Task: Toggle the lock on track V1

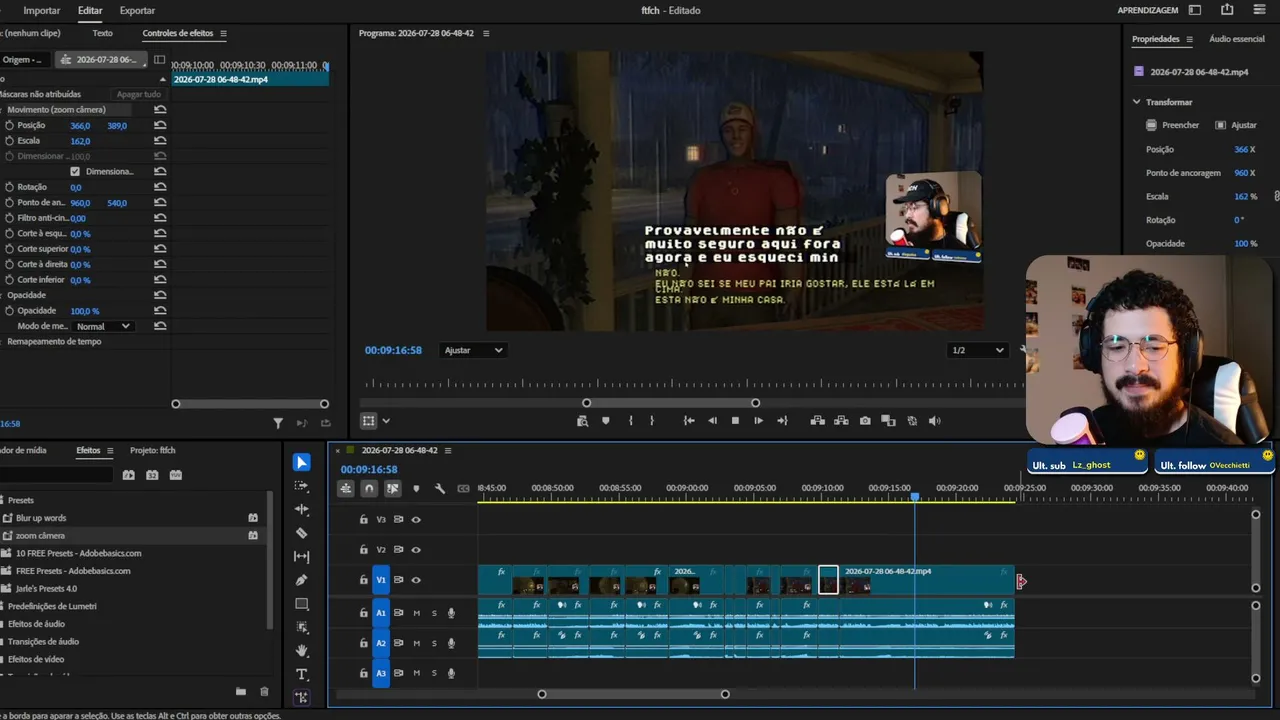Action: coord(364,580)
